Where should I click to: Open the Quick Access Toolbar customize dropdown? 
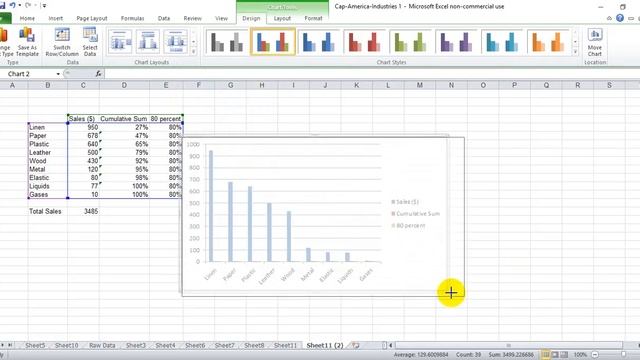click(x=44, y=6)
